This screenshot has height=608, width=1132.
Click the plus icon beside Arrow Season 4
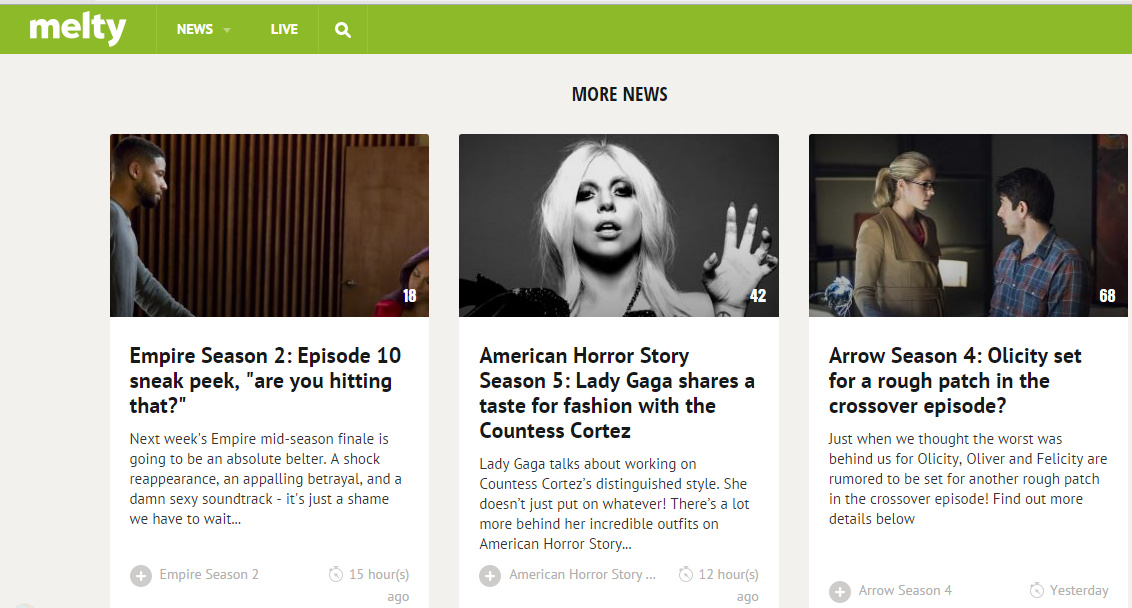pyautogui.click(x=840, y=591)
